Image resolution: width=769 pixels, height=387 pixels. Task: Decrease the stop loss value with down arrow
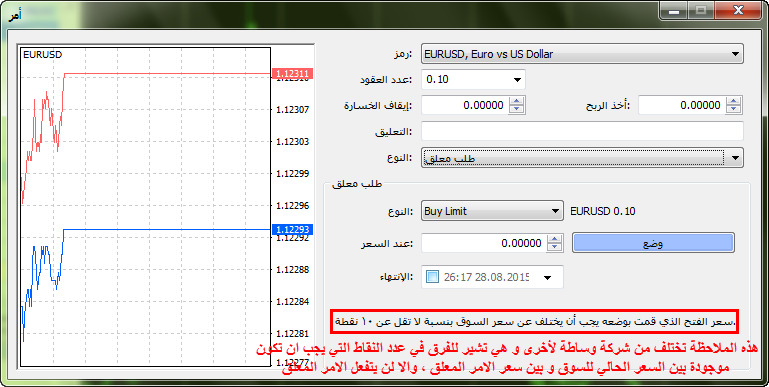pyautogui.click(x=517, y=109)
